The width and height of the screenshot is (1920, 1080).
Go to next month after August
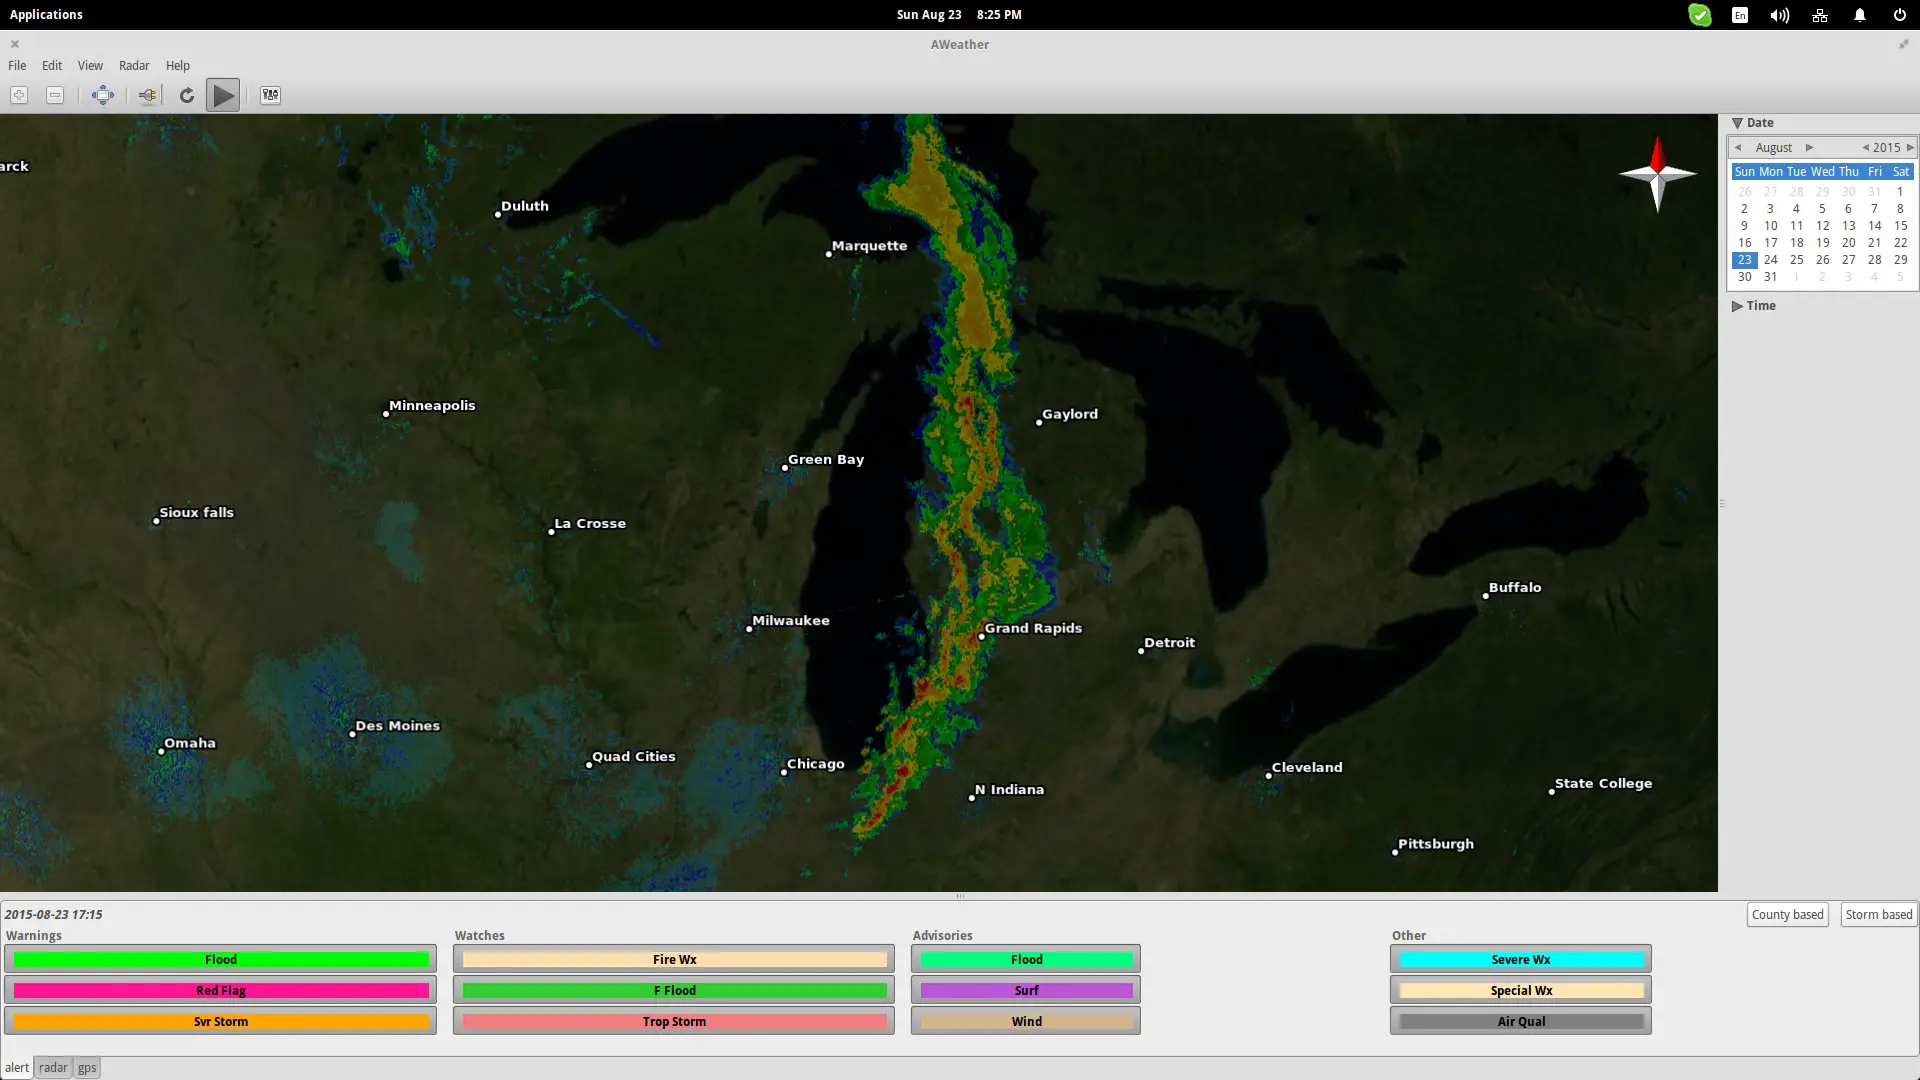pyautogui.click(x=1809, y=148)
